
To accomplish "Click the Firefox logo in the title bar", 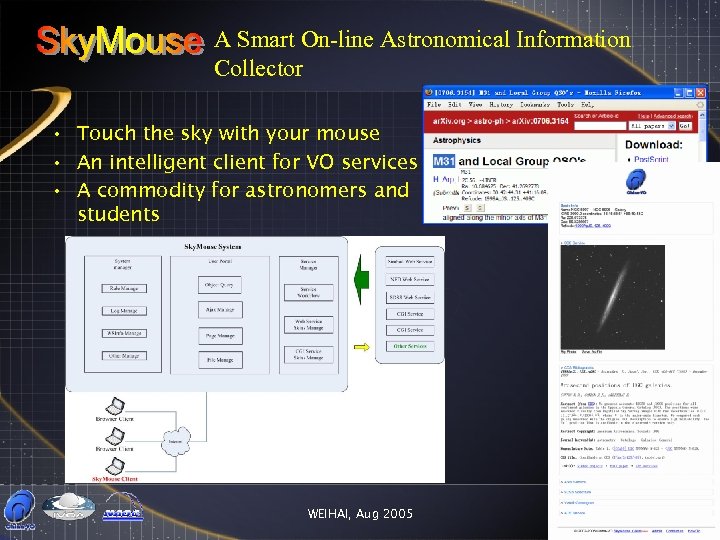I will tap(429, 92).
